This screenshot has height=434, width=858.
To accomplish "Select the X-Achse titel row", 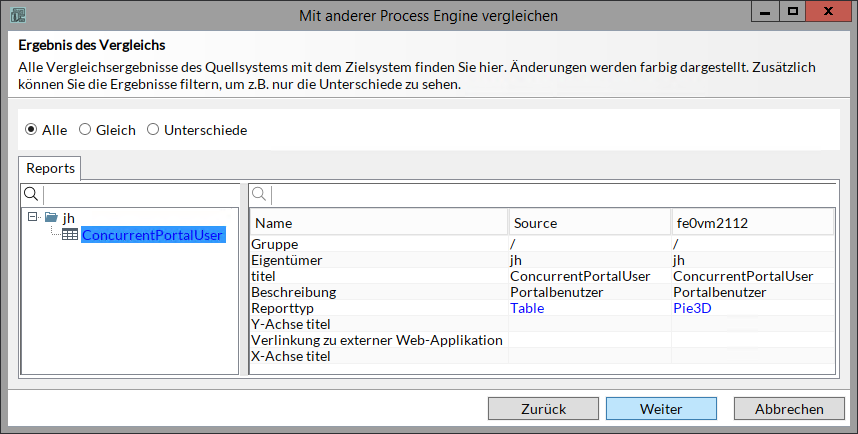I will click(542, 356).
